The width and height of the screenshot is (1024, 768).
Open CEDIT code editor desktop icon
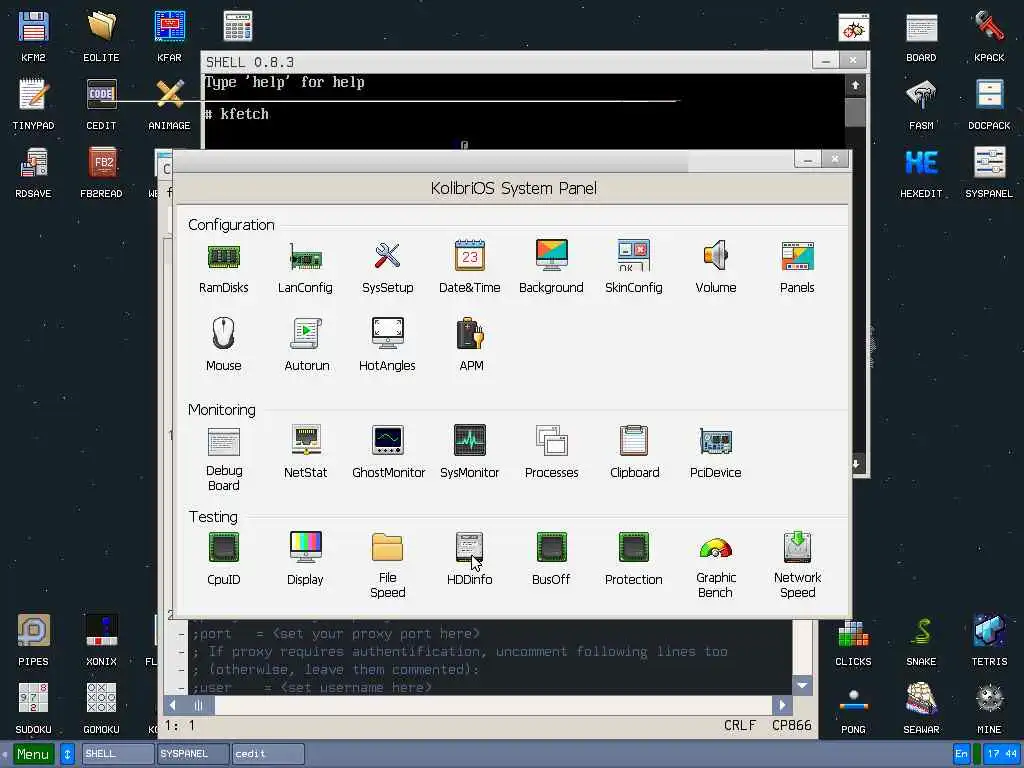pos(101,104)
